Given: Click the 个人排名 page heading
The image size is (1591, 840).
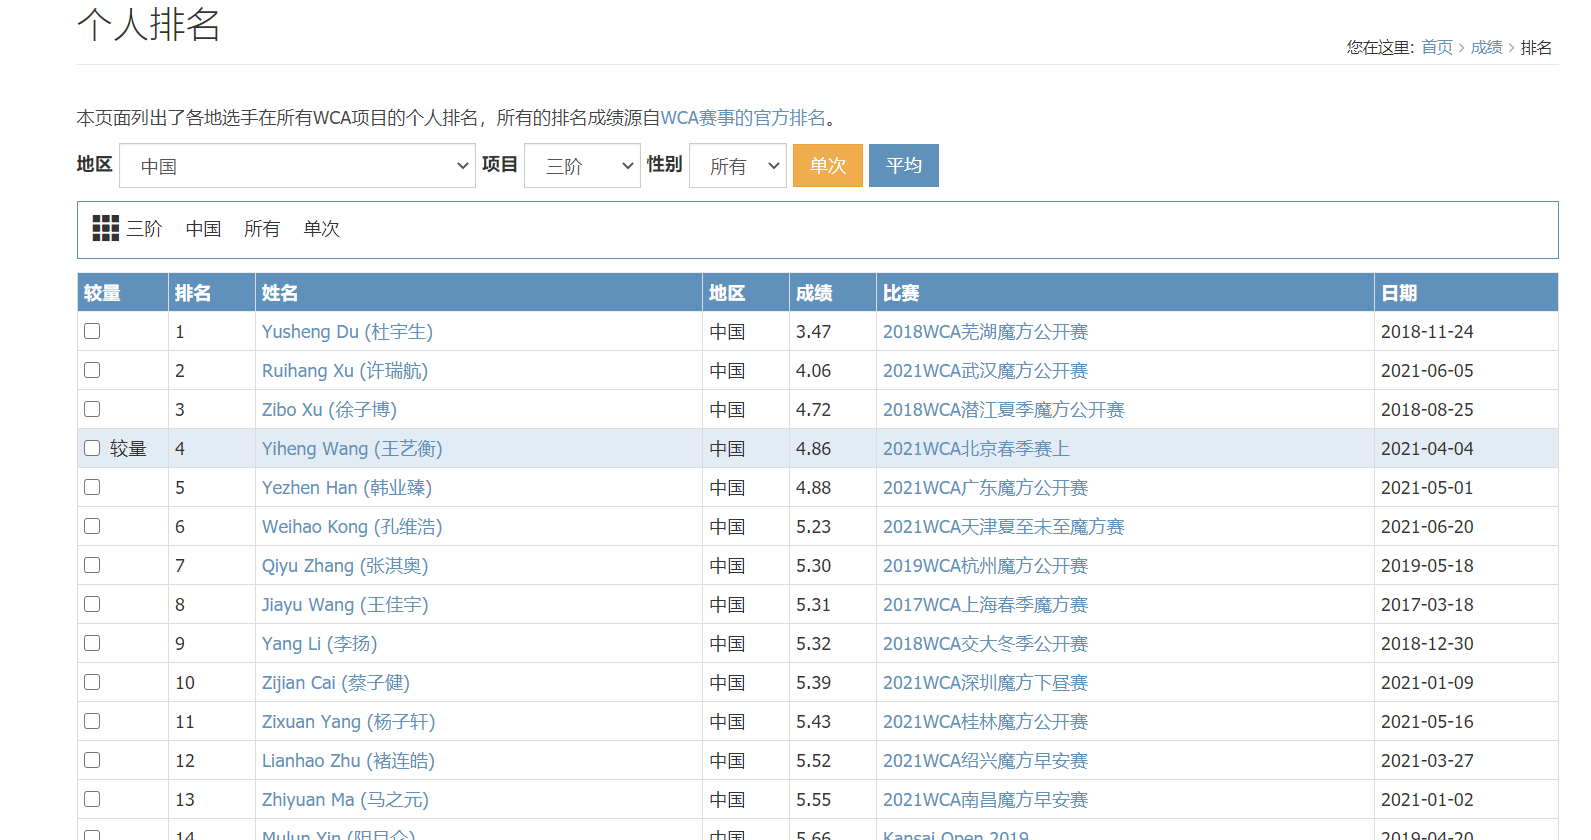Looking at the screenshot, I should (x=149, y=24).
